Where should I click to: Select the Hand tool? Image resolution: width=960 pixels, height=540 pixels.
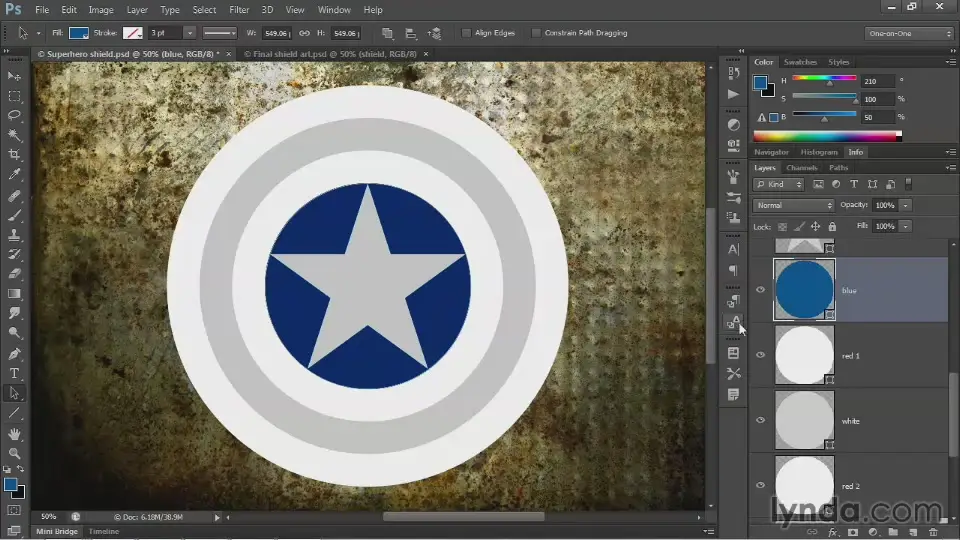point(15,434)
